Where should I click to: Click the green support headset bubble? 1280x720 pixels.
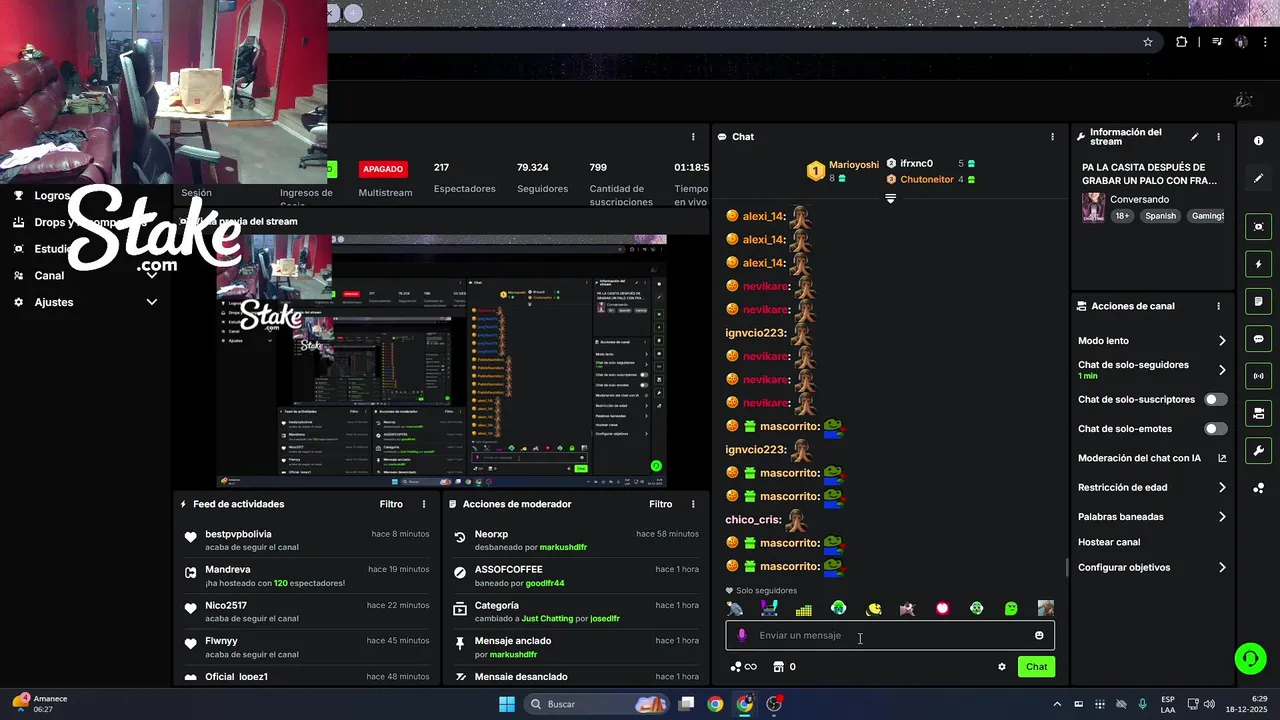click(1249, 658)
